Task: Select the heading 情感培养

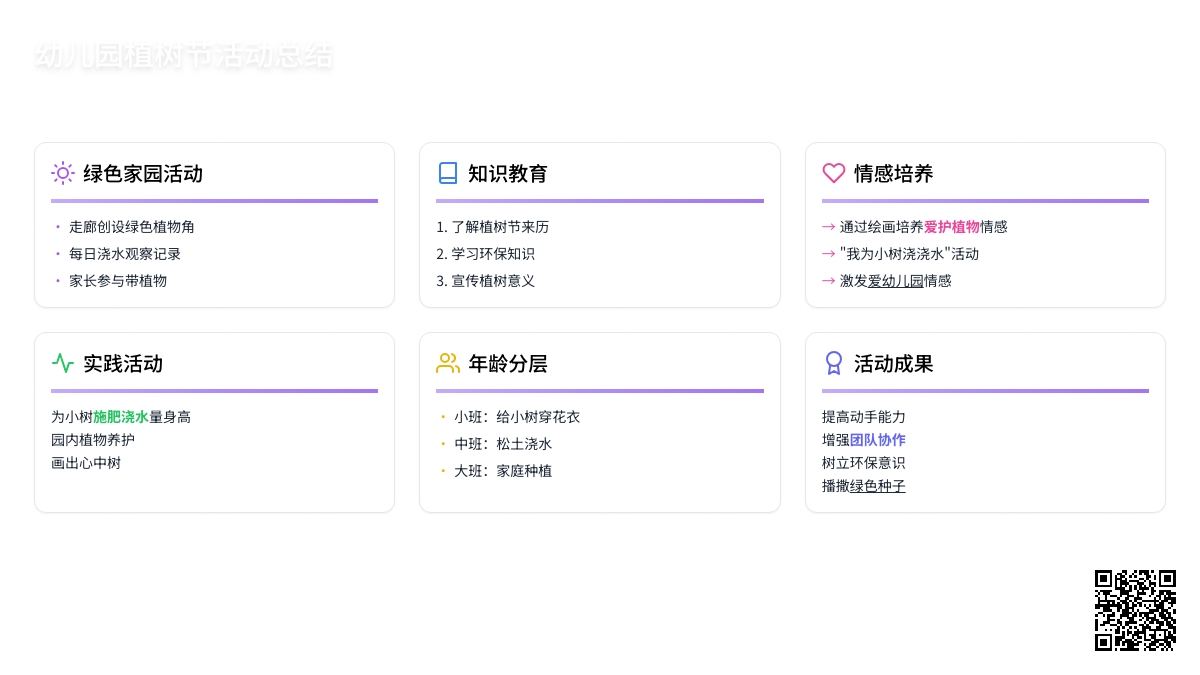Action: pos(894,174)
